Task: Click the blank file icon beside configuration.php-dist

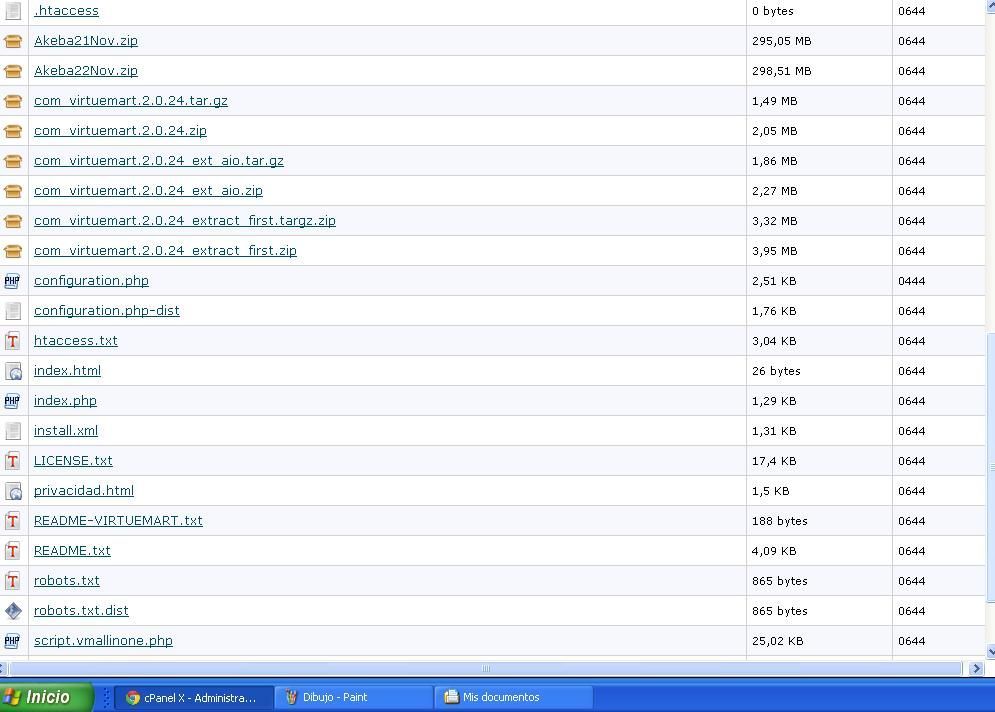Action: (x=13, y=311)
